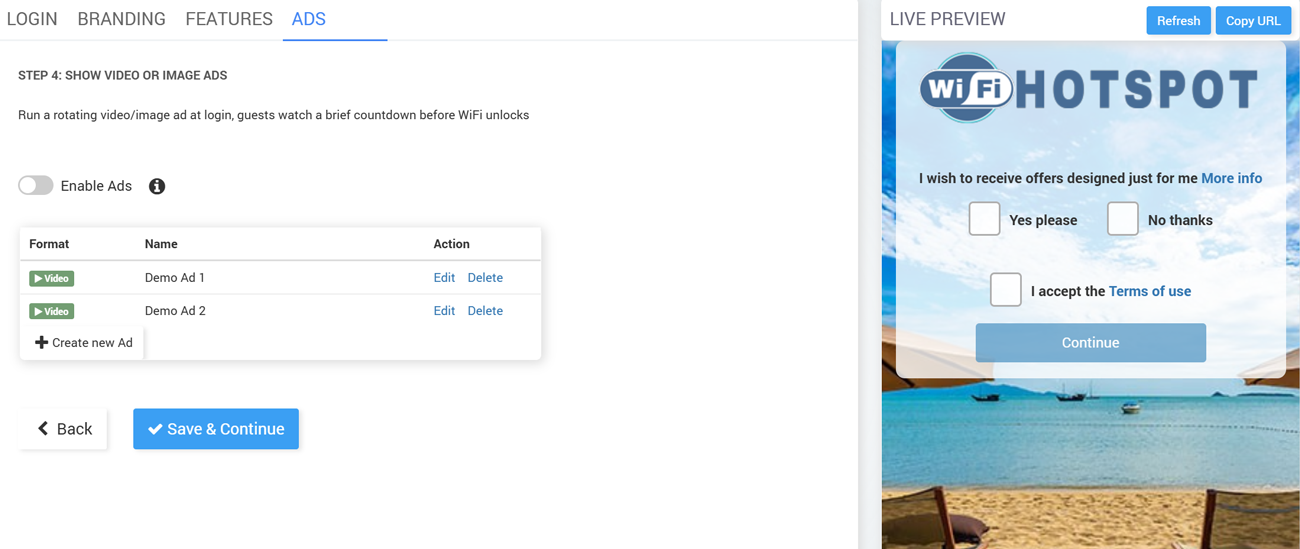
Task: Select the ADS tab
Action: point(309,19)
